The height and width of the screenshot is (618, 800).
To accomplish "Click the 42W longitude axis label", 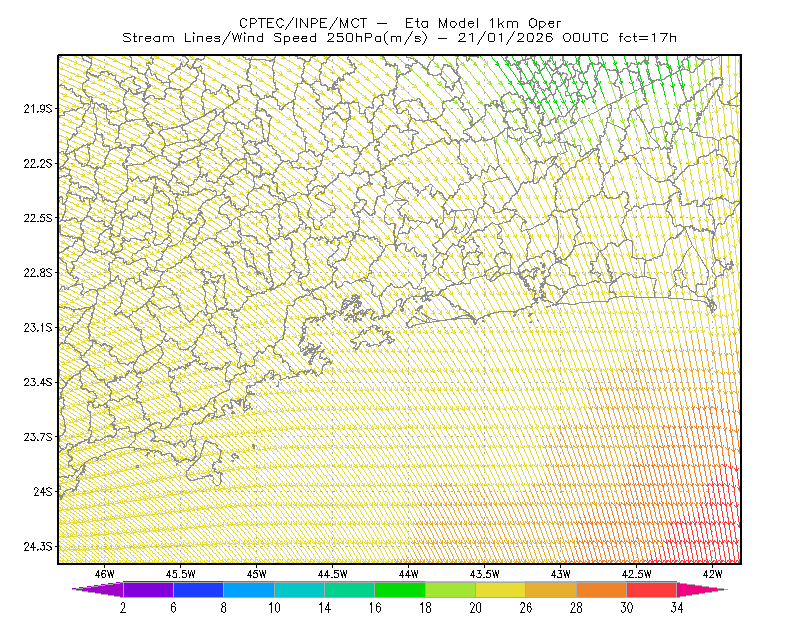I will 712,574.
